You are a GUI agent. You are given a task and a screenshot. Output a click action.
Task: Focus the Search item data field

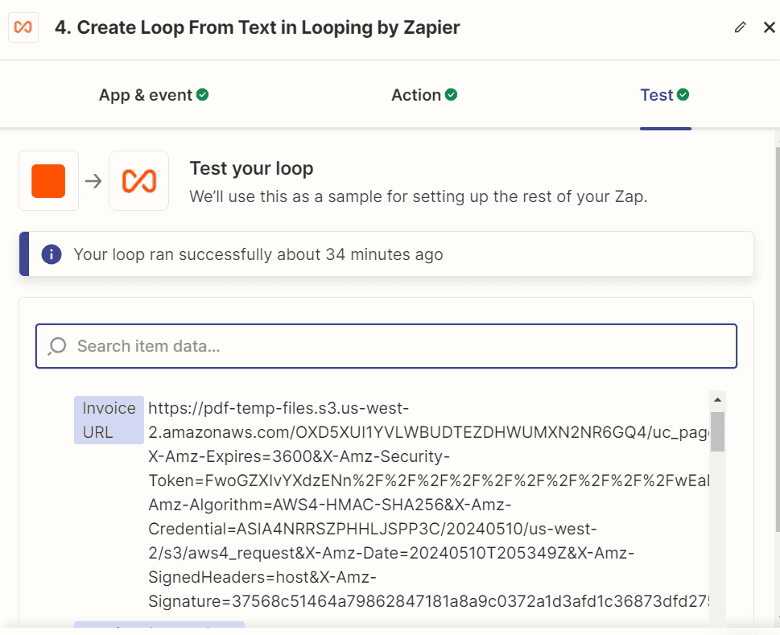point(386,346)
